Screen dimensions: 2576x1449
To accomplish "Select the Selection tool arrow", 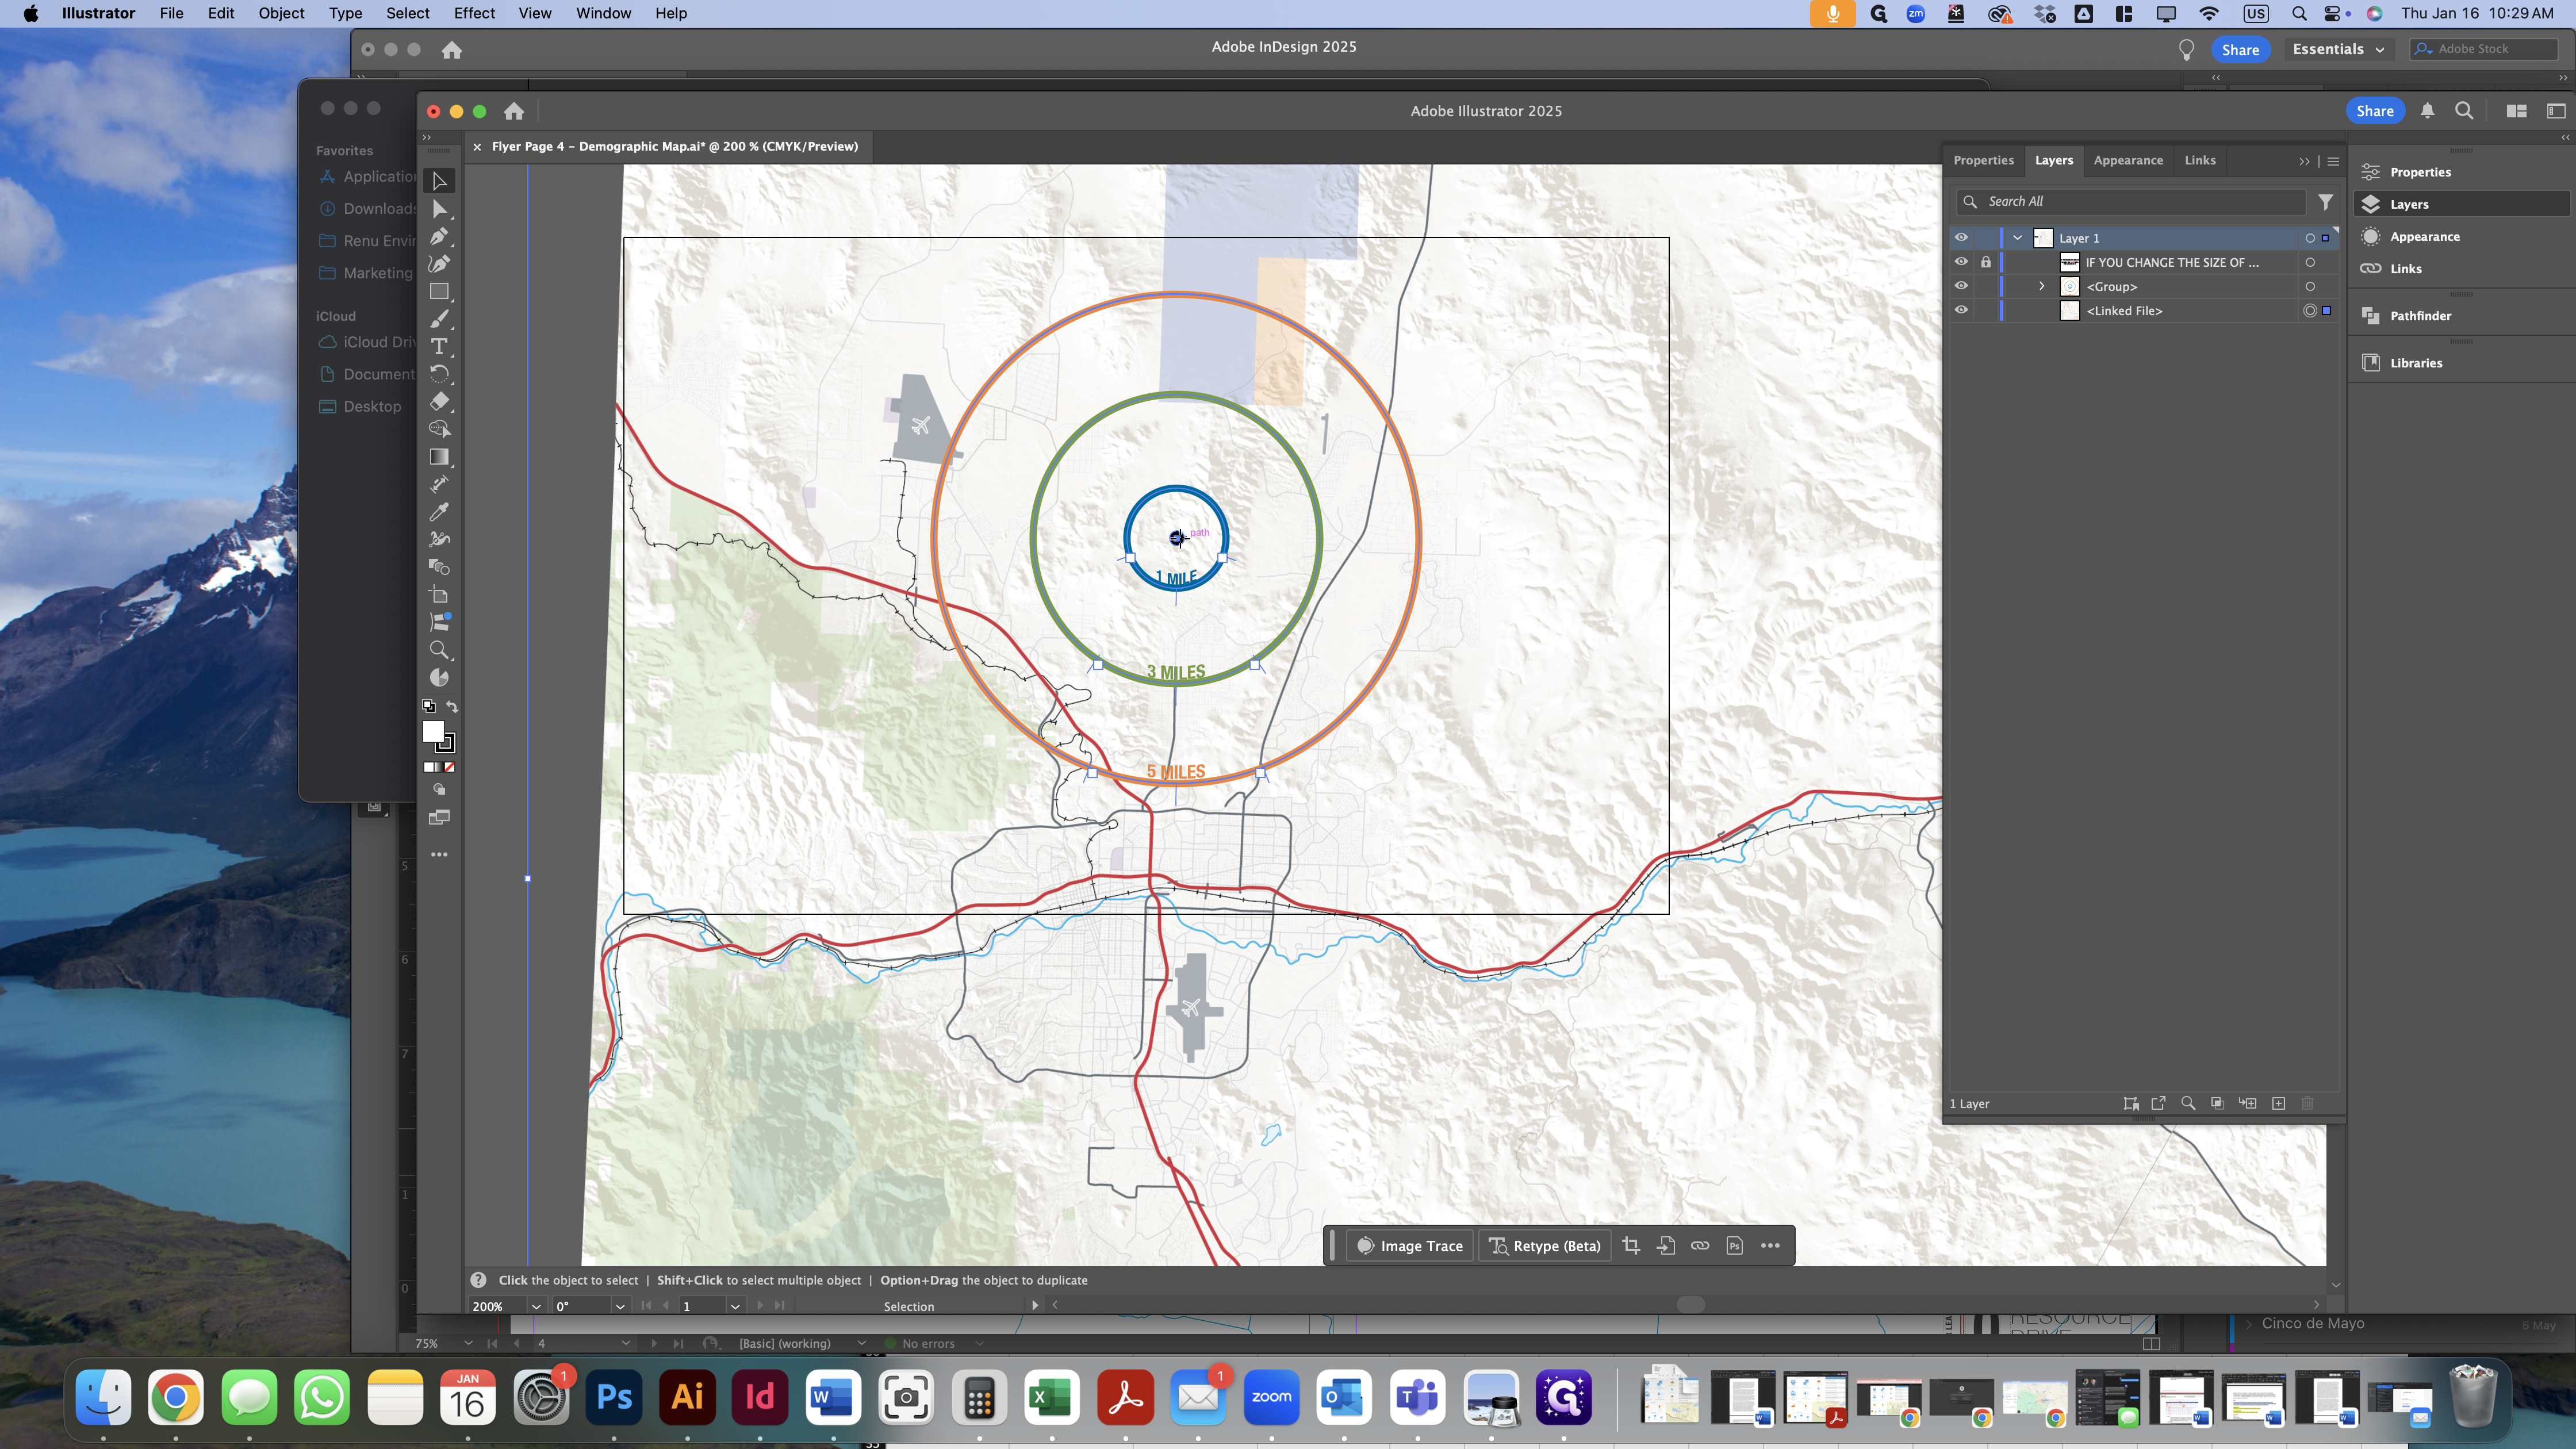I will click(439, 181).
